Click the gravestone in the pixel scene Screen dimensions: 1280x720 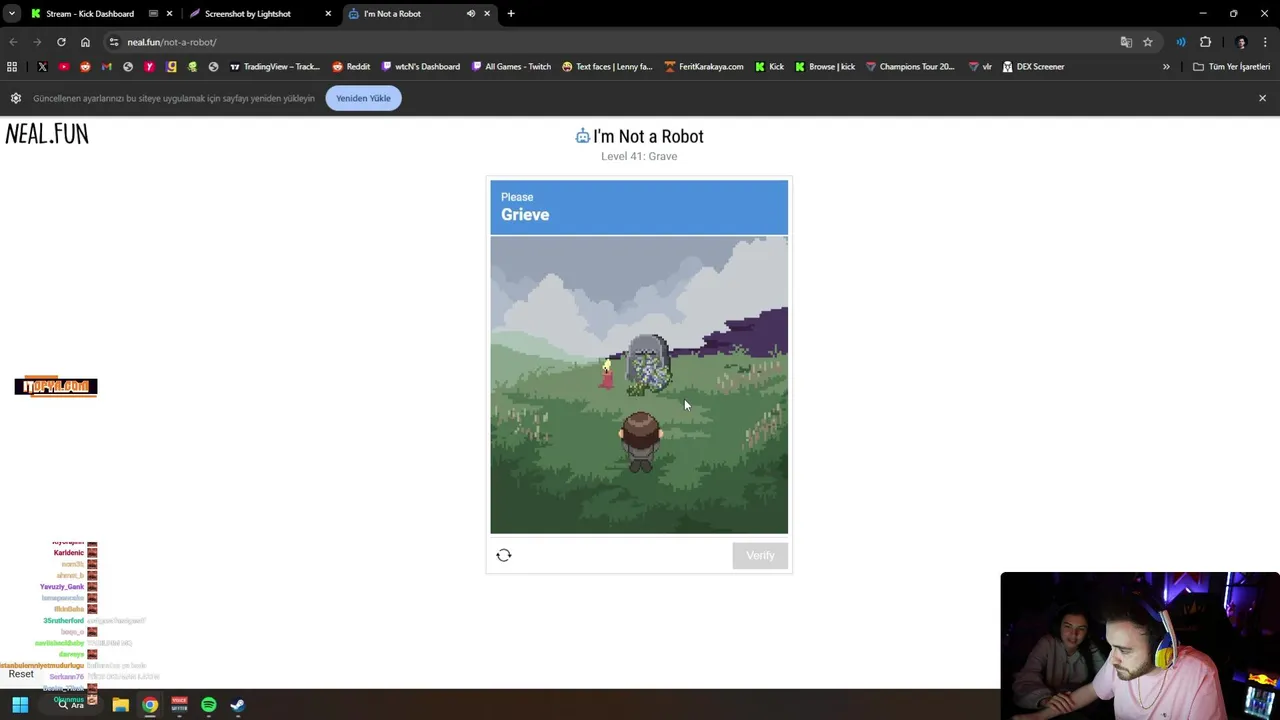pos(648,362)
